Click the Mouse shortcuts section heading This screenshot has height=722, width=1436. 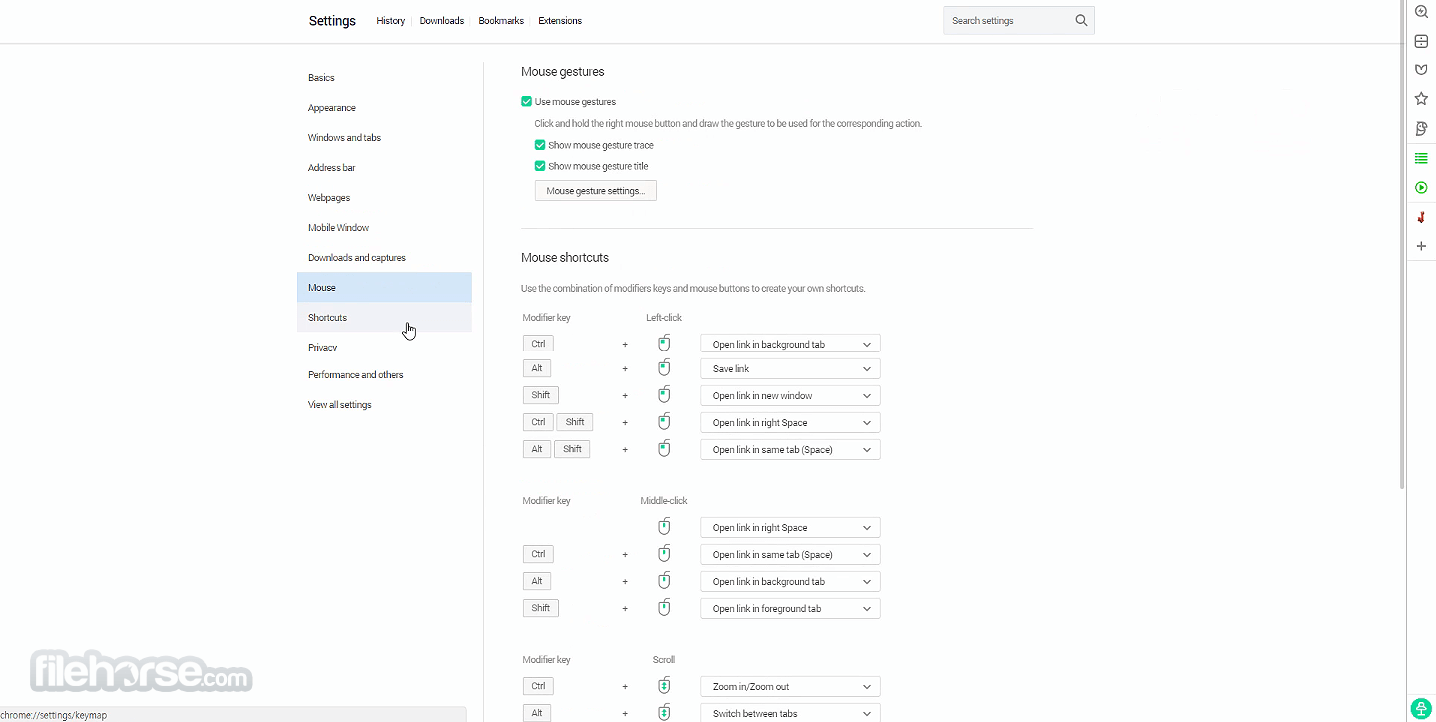coord(565,258)
